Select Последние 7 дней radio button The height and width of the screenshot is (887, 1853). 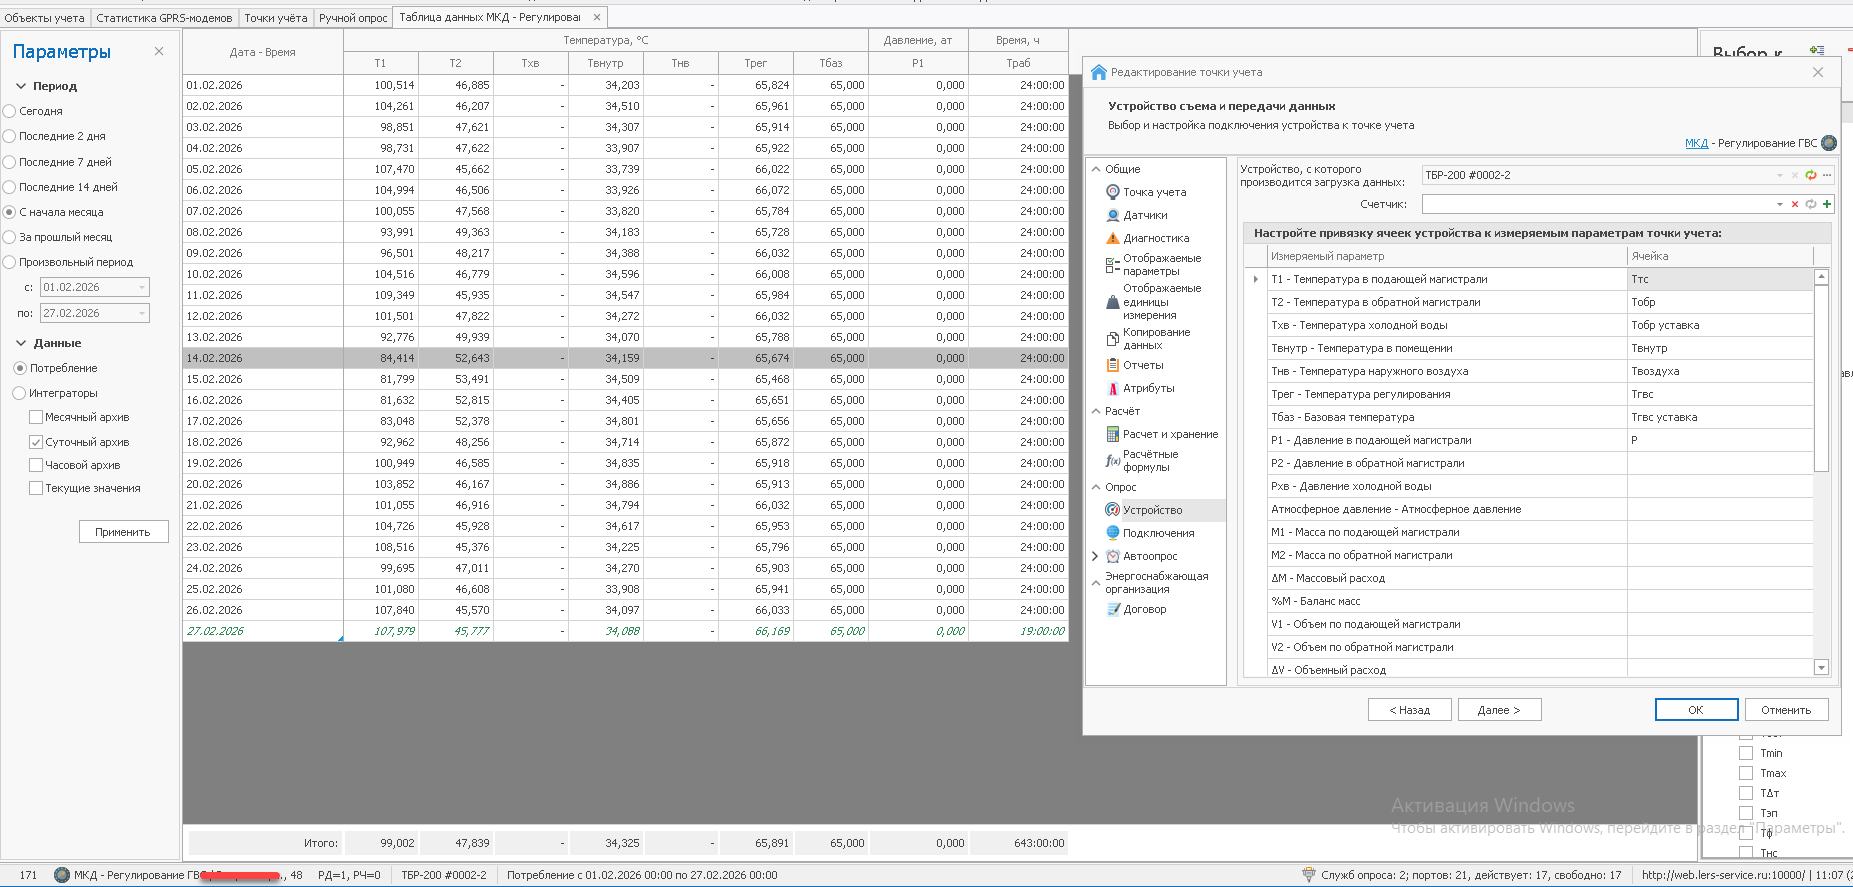click(10, 162)
